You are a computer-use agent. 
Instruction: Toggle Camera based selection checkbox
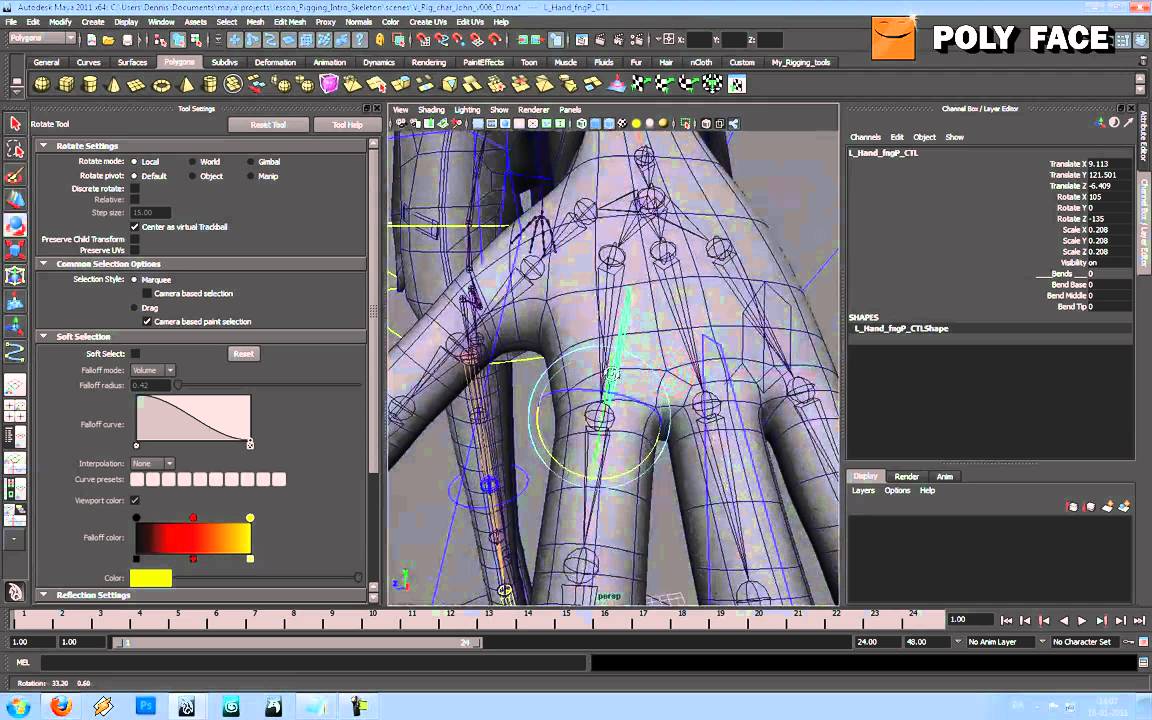(147, 294)
